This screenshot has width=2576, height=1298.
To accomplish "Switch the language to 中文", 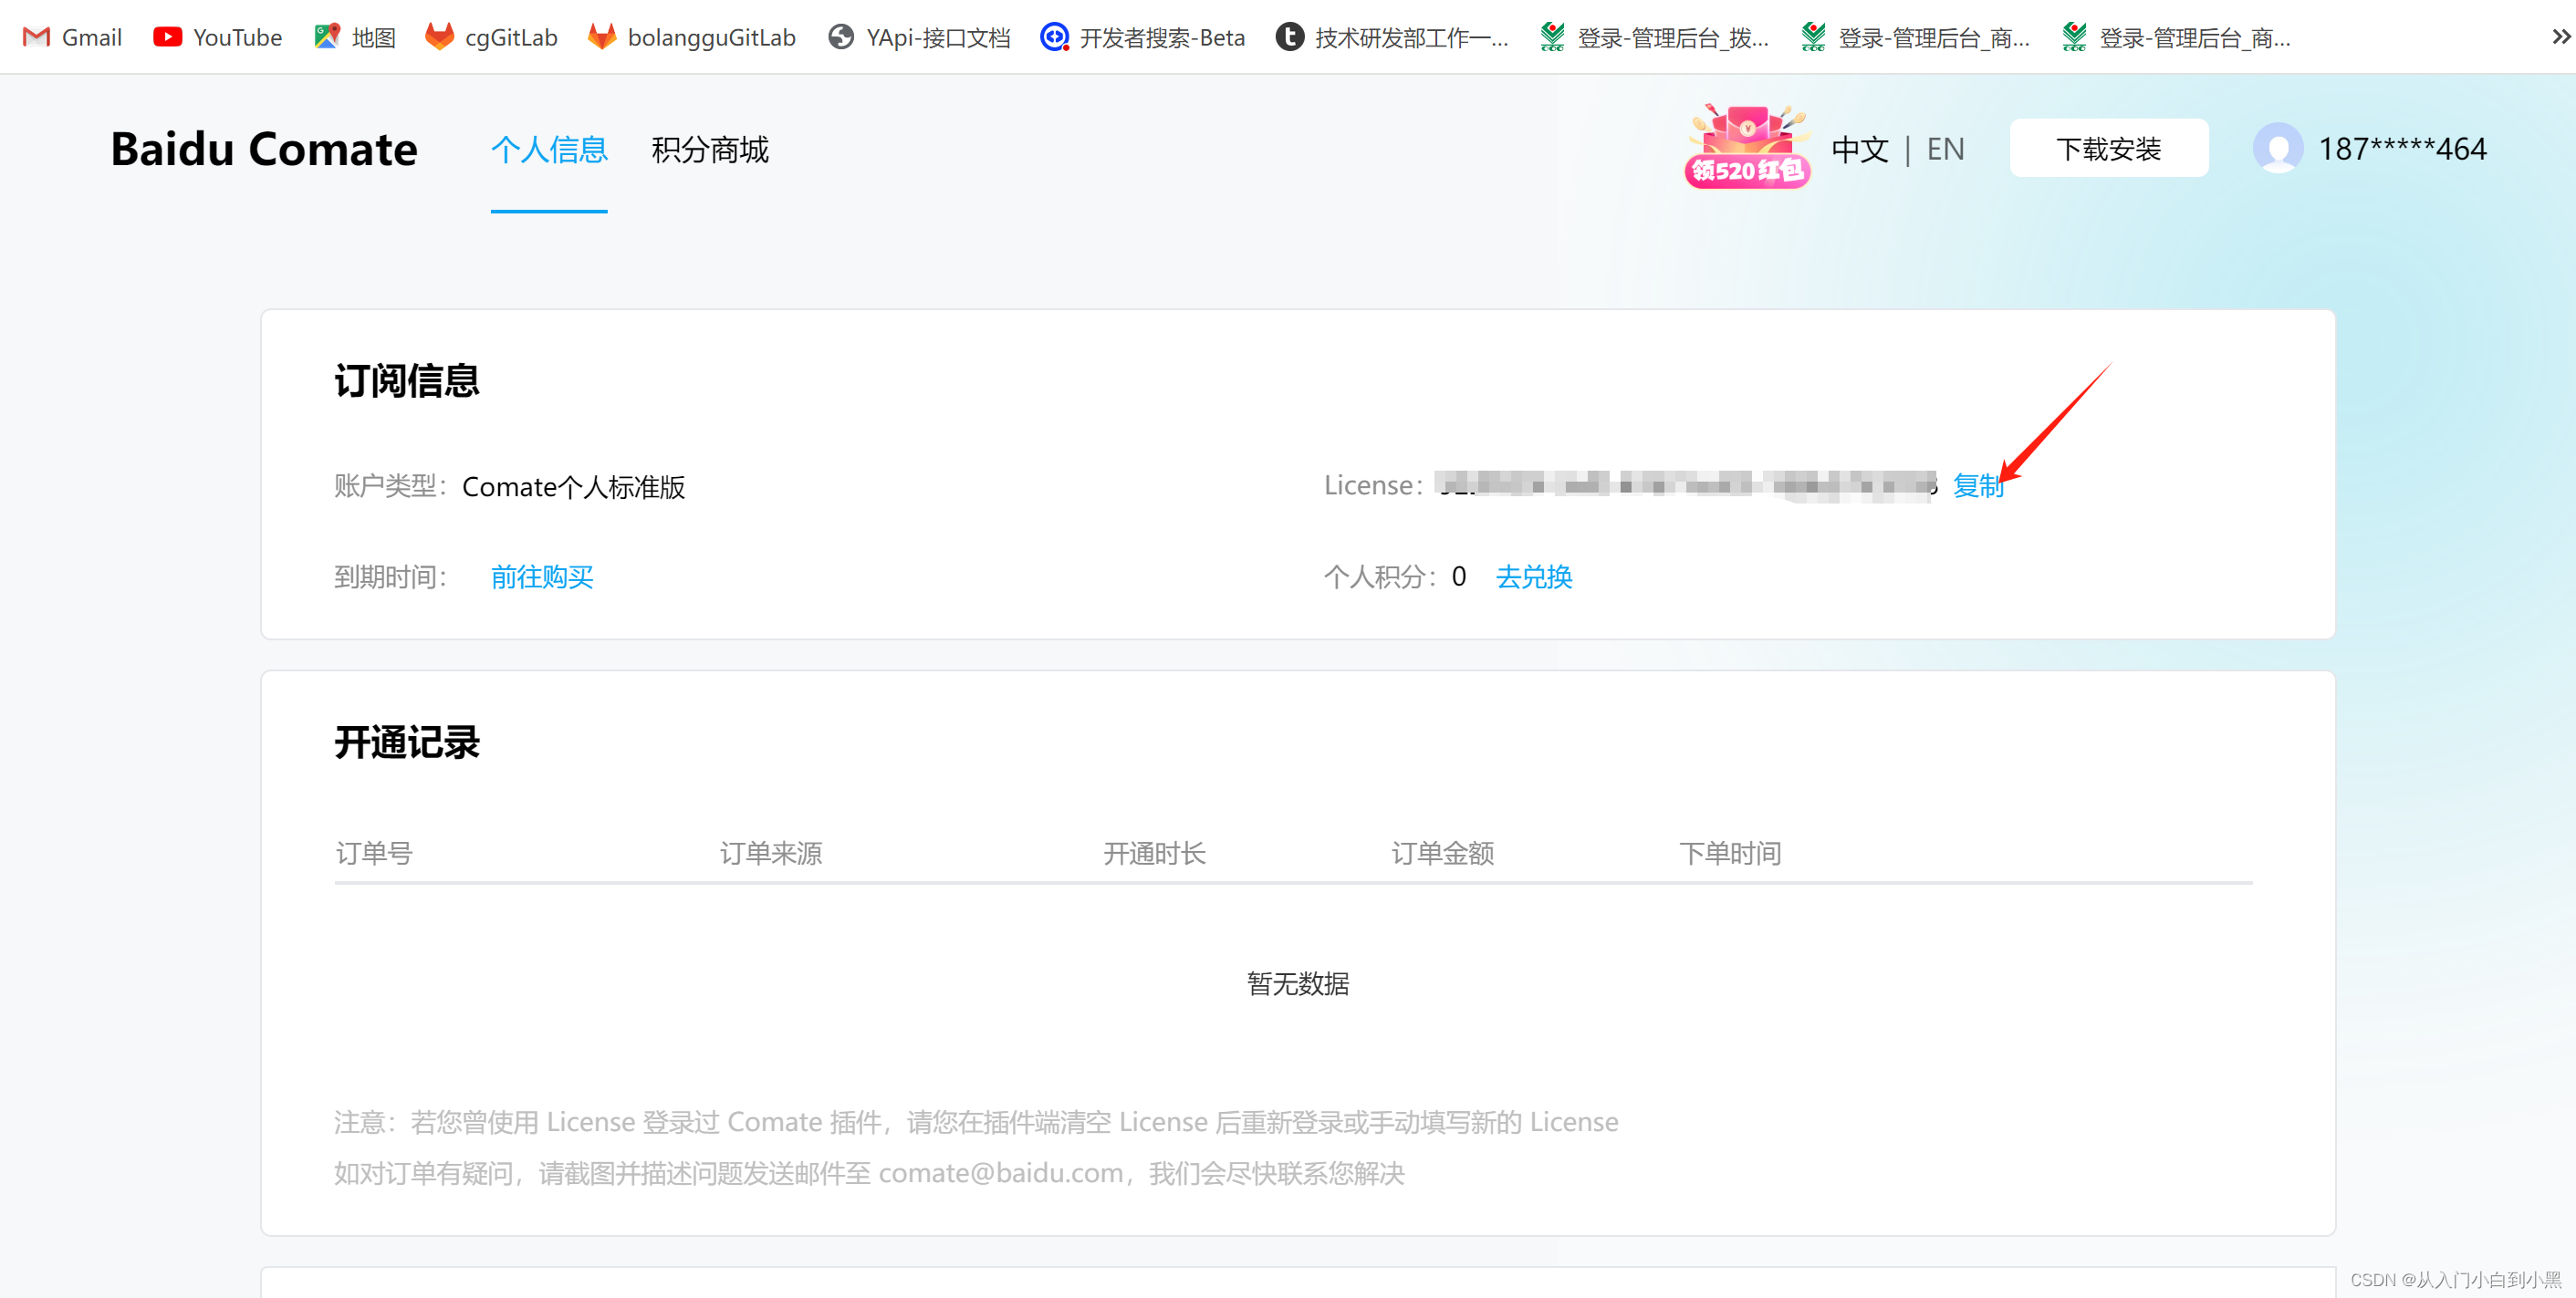I will 1859,150.
